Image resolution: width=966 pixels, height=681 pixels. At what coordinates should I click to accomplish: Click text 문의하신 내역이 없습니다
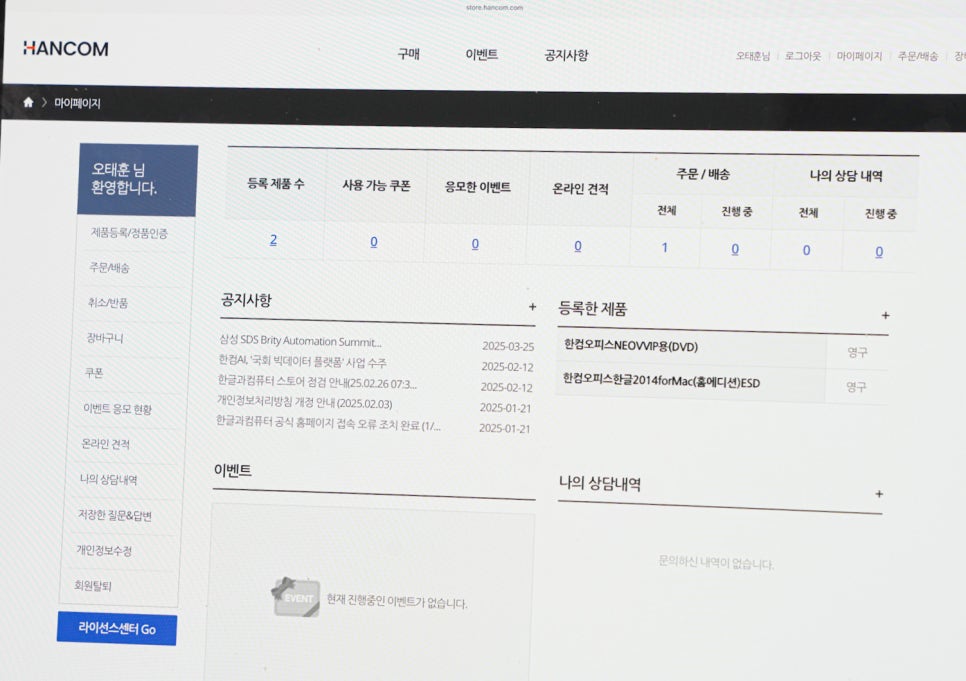click(x=716, y=562)
